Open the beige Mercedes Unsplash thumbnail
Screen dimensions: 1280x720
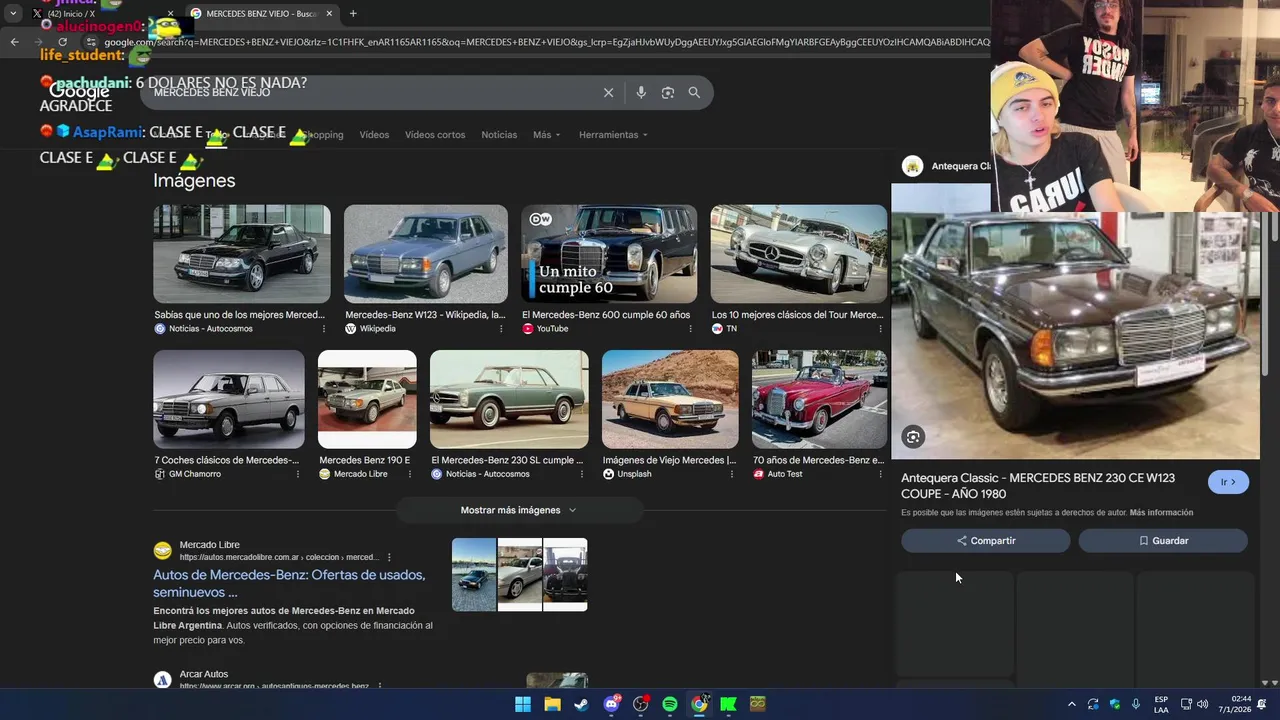tap(670, 399)
